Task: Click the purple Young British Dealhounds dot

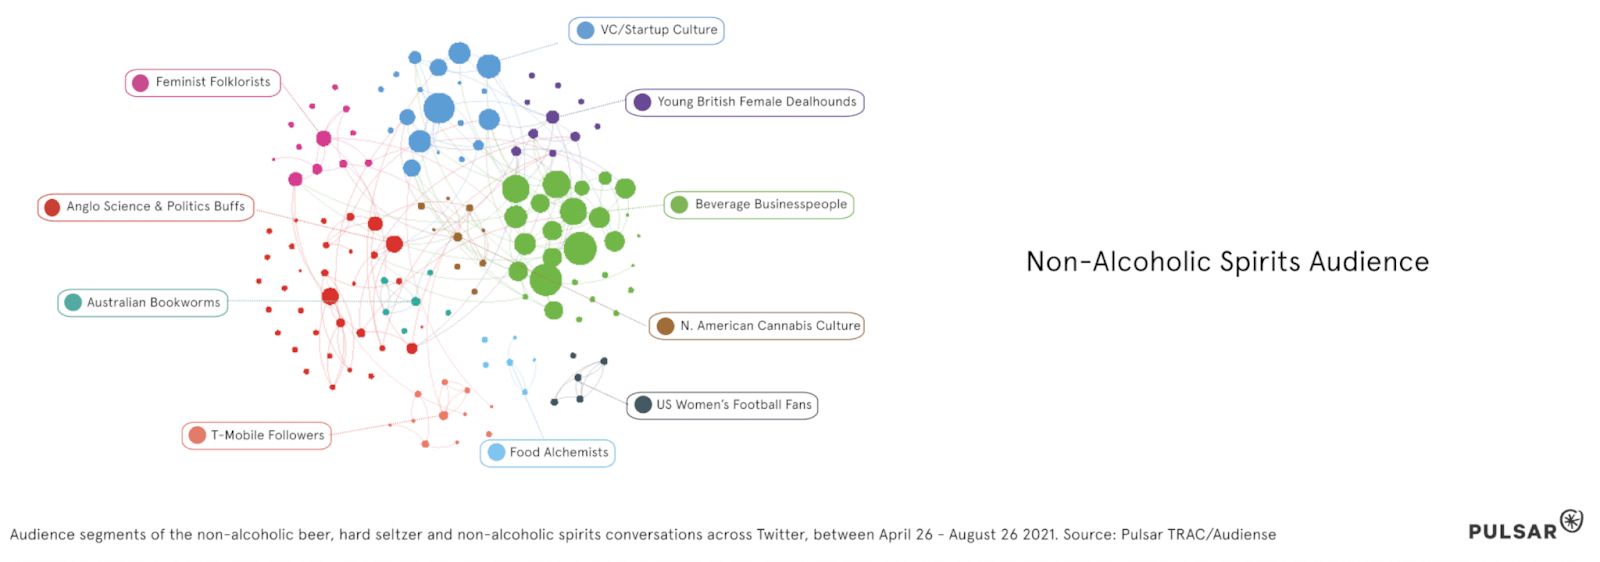Action: 642,102
